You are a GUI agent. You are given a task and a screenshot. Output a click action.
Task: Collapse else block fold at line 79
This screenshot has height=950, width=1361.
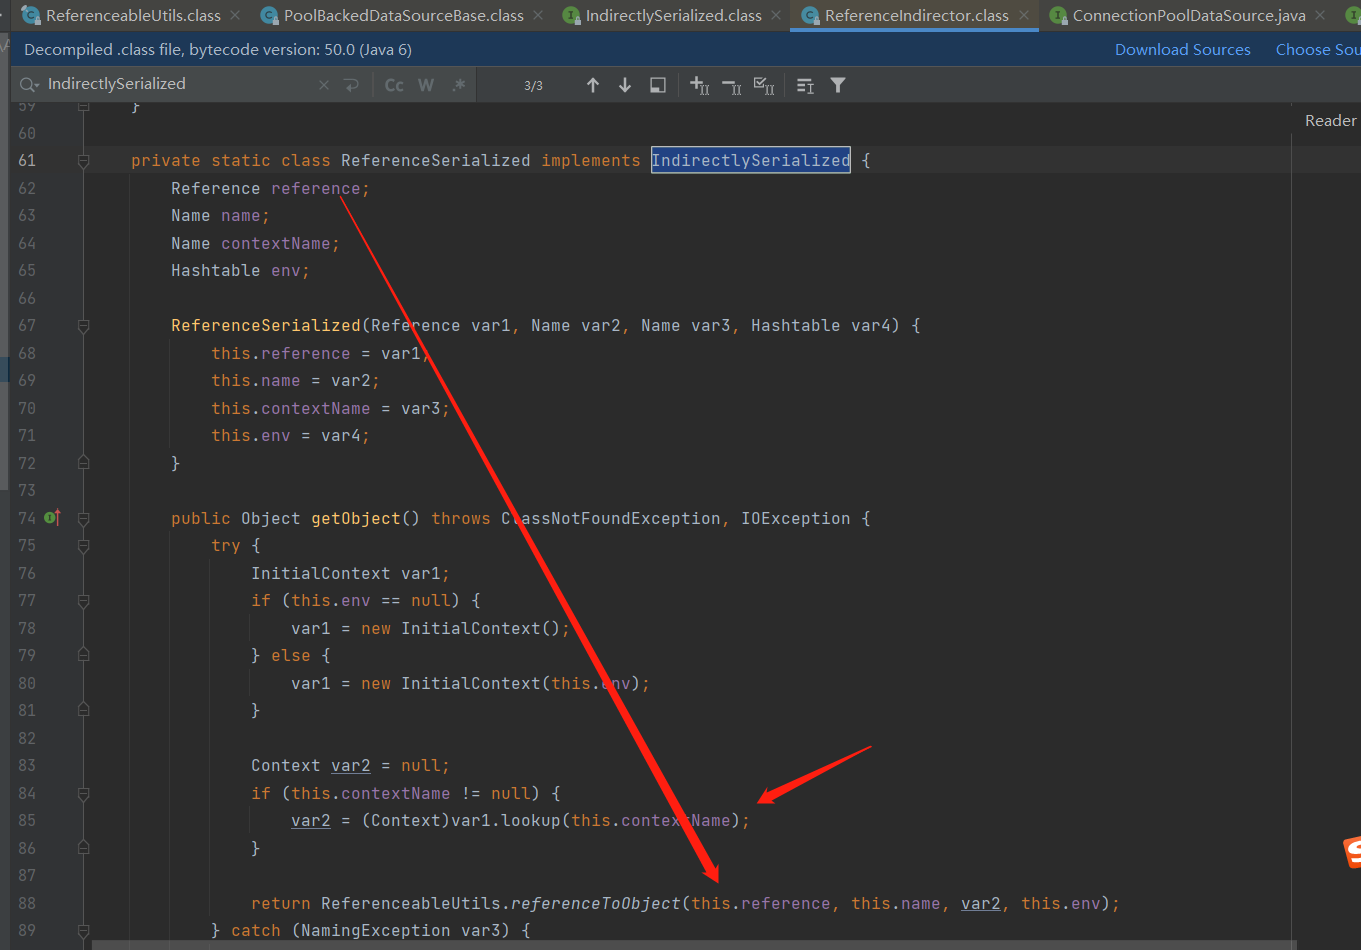(84, 656)
